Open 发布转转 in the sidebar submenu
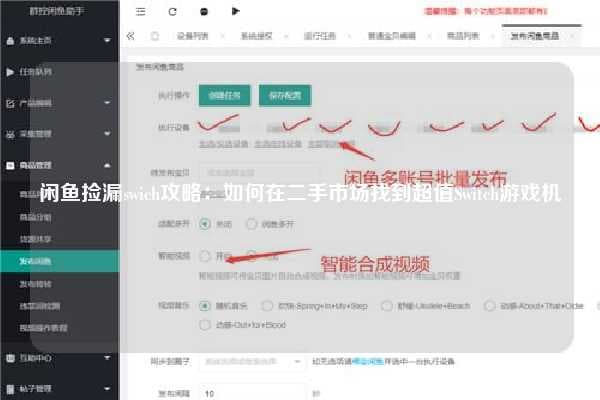The width and height of the screenshot is (600, 400). click(x=35, y=284)
